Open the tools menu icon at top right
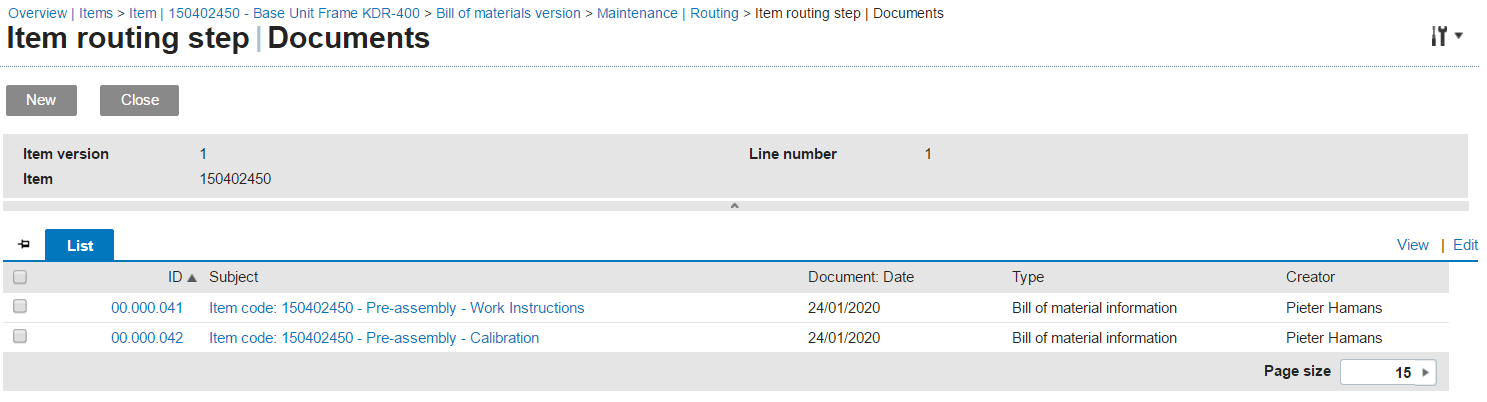The image size is (1487, 402). [1446, 36]
